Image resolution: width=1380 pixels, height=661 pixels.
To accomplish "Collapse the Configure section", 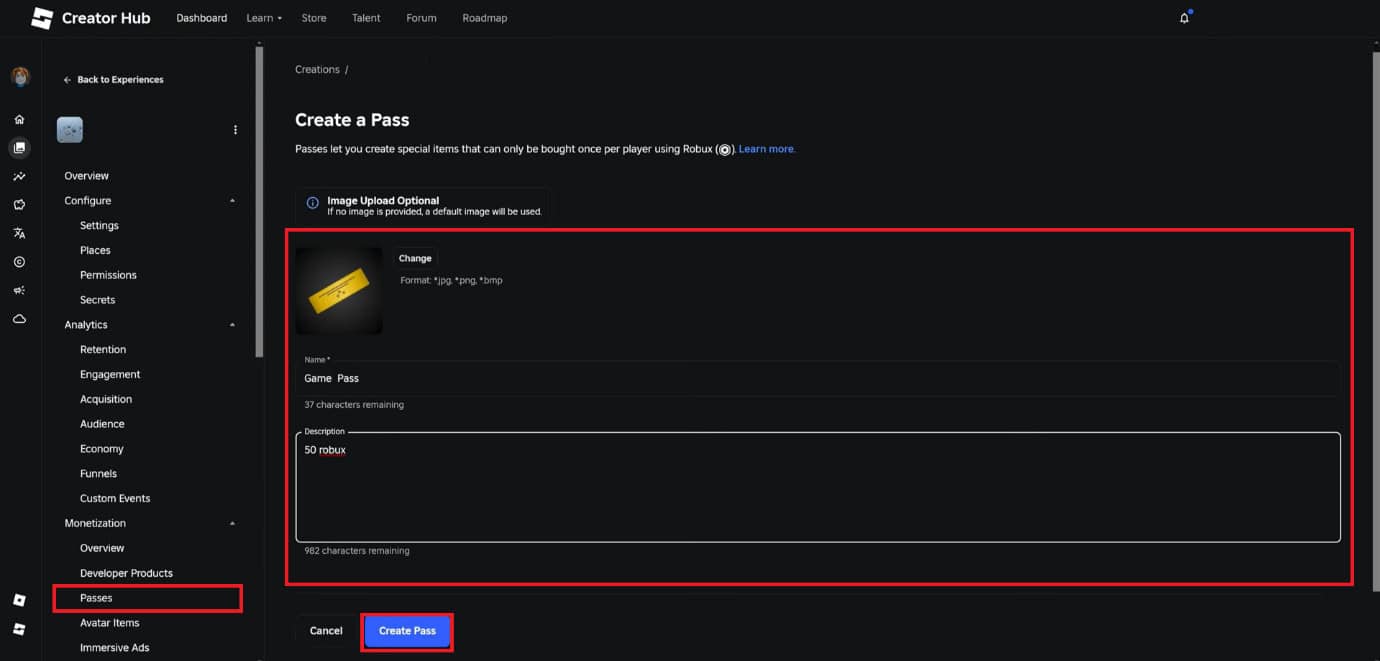I will [x=232, y=201].
